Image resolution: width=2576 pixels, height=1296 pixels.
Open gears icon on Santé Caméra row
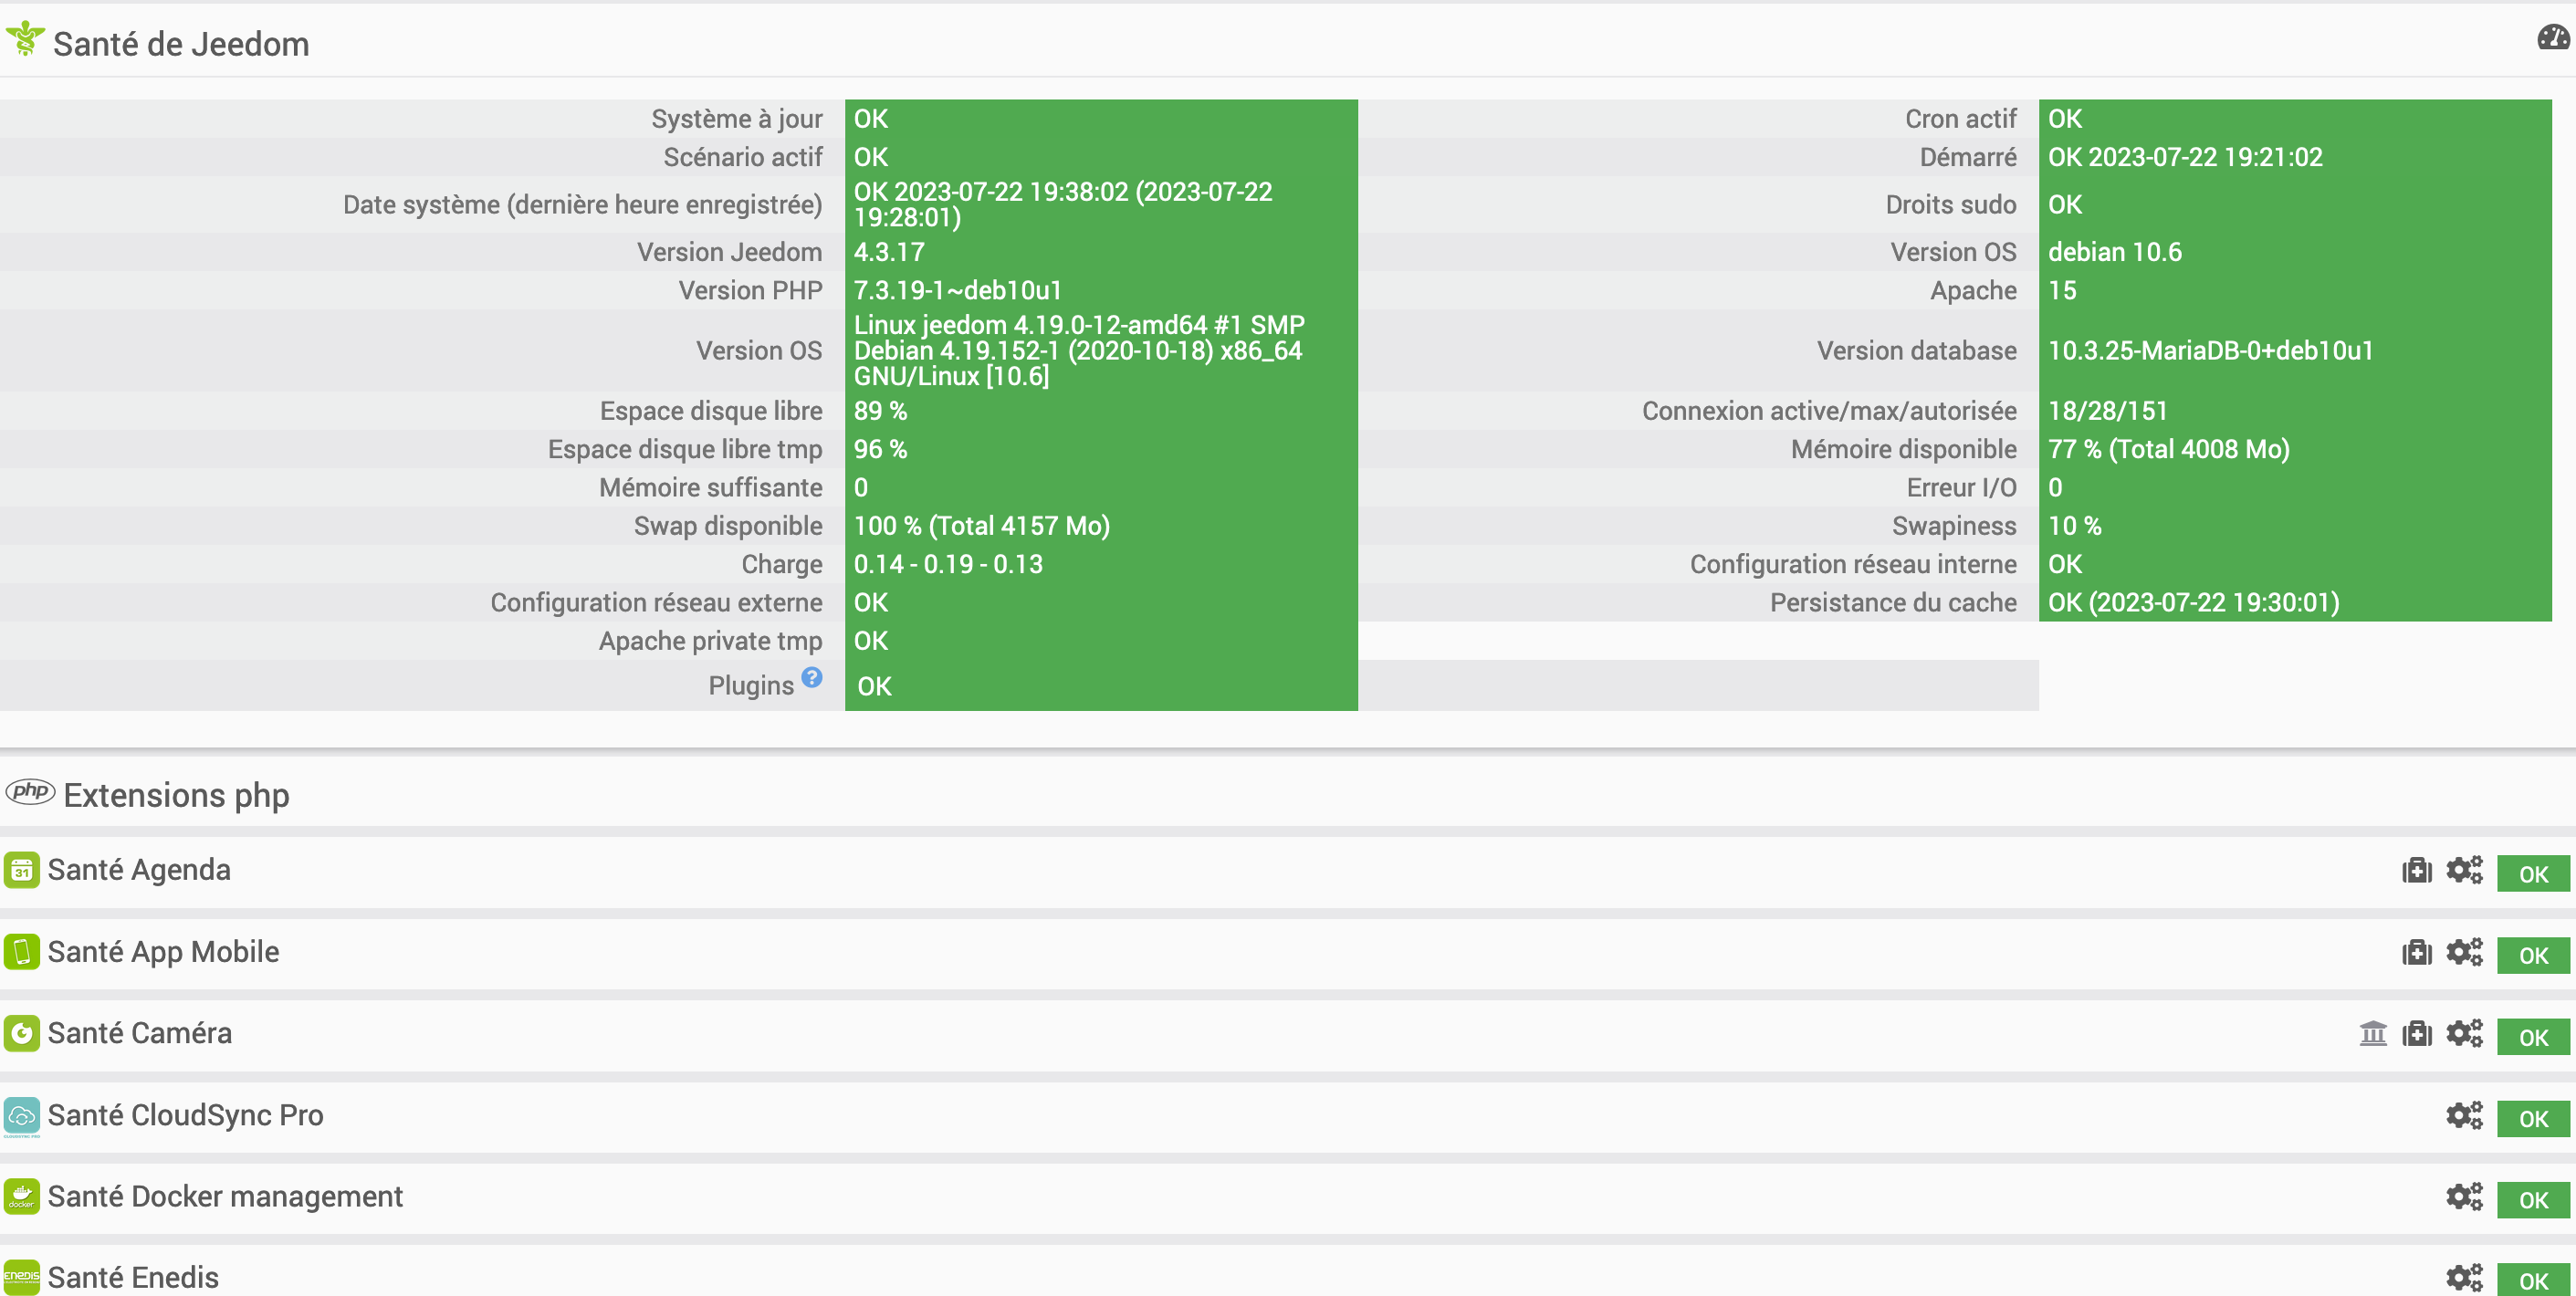(x=2464, y=1034)
